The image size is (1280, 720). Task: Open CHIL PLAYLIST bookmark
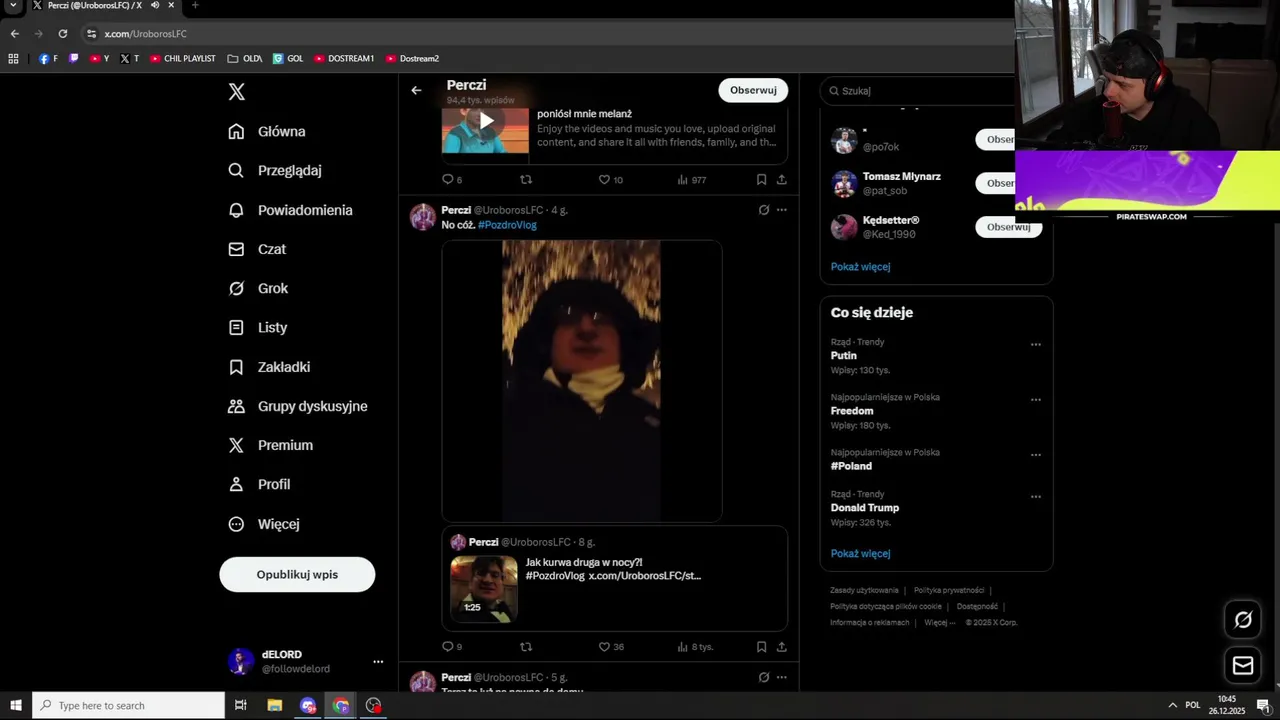[x=183, y=59]
